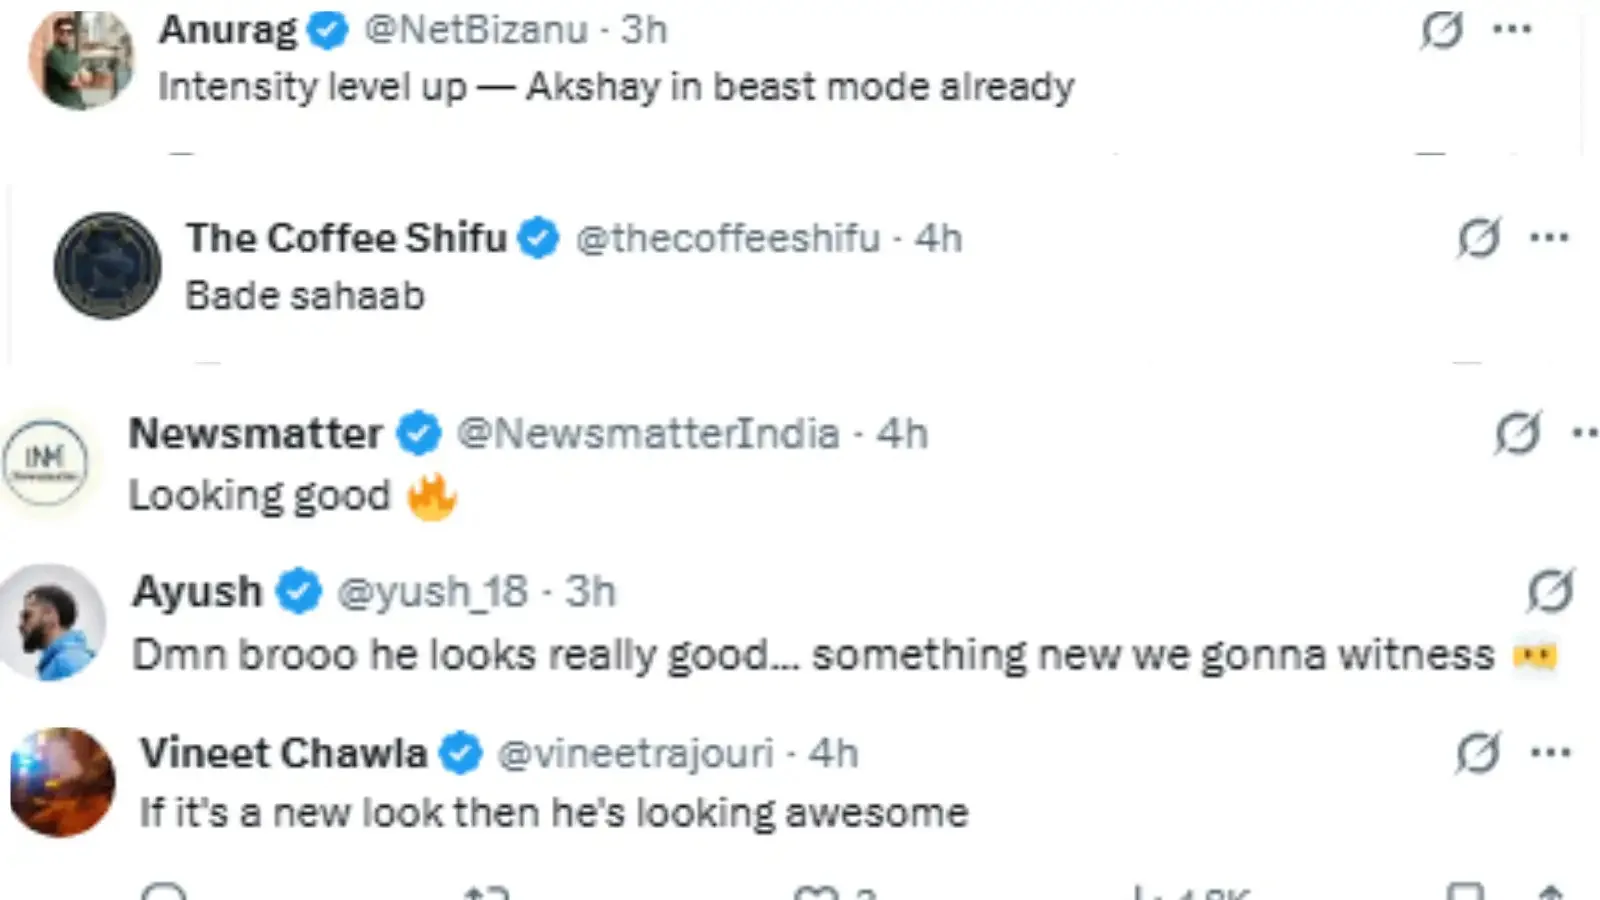This screenshot has width=1600, height=900.
Task: Click the Ayush display name
Action: 197,591
